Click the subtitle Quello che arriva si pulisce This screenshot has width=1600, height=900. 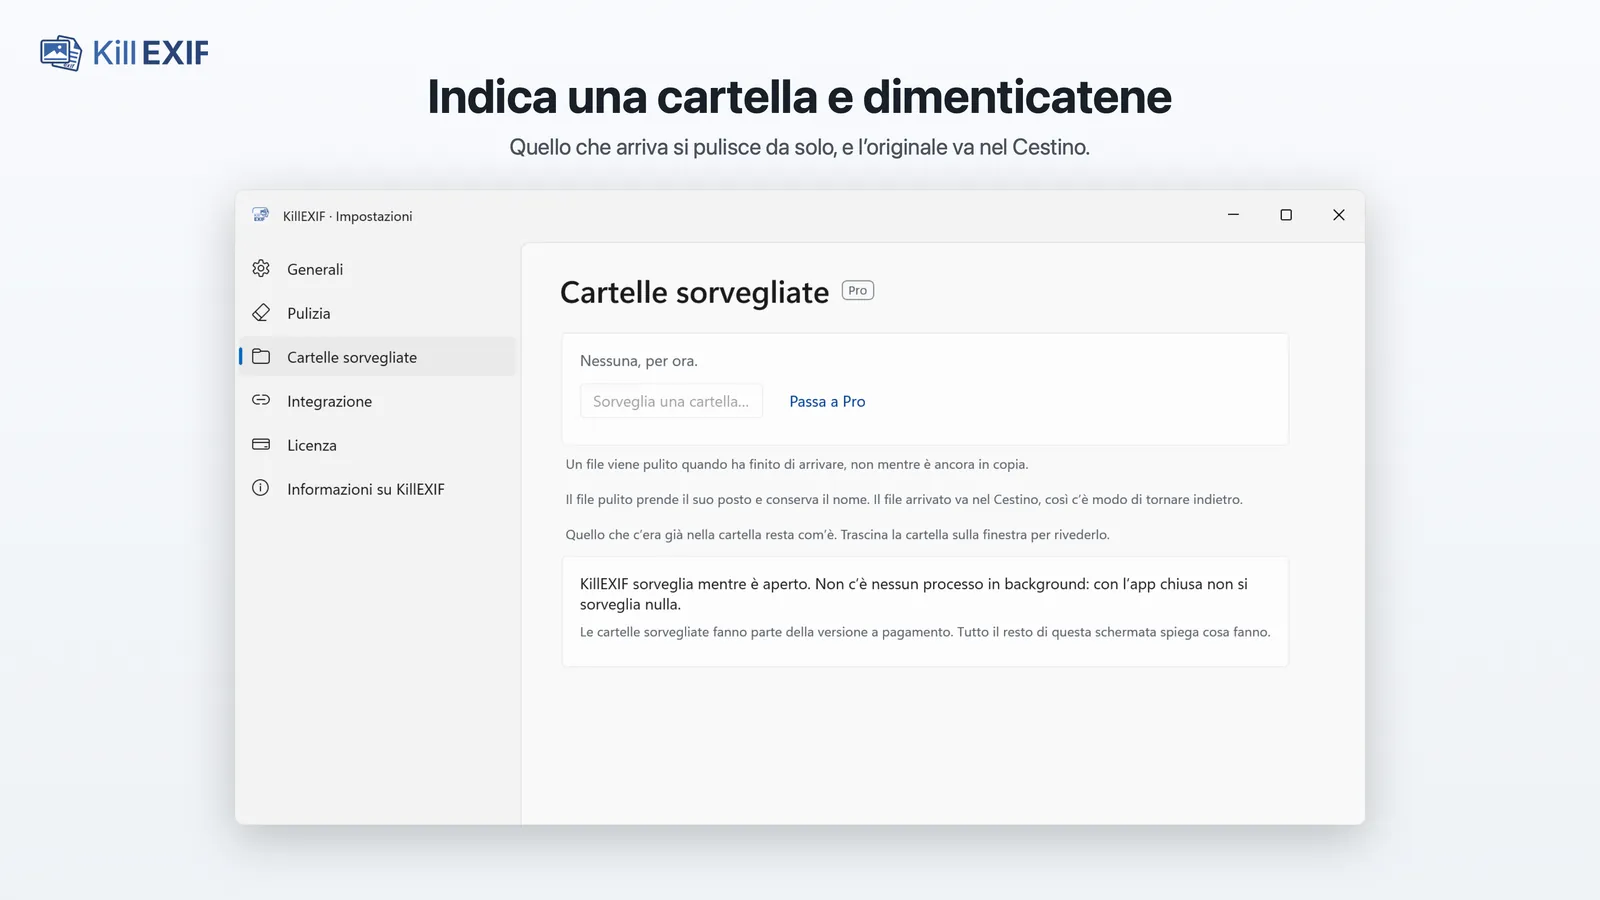pyautogui.click(x=800, y=147)
